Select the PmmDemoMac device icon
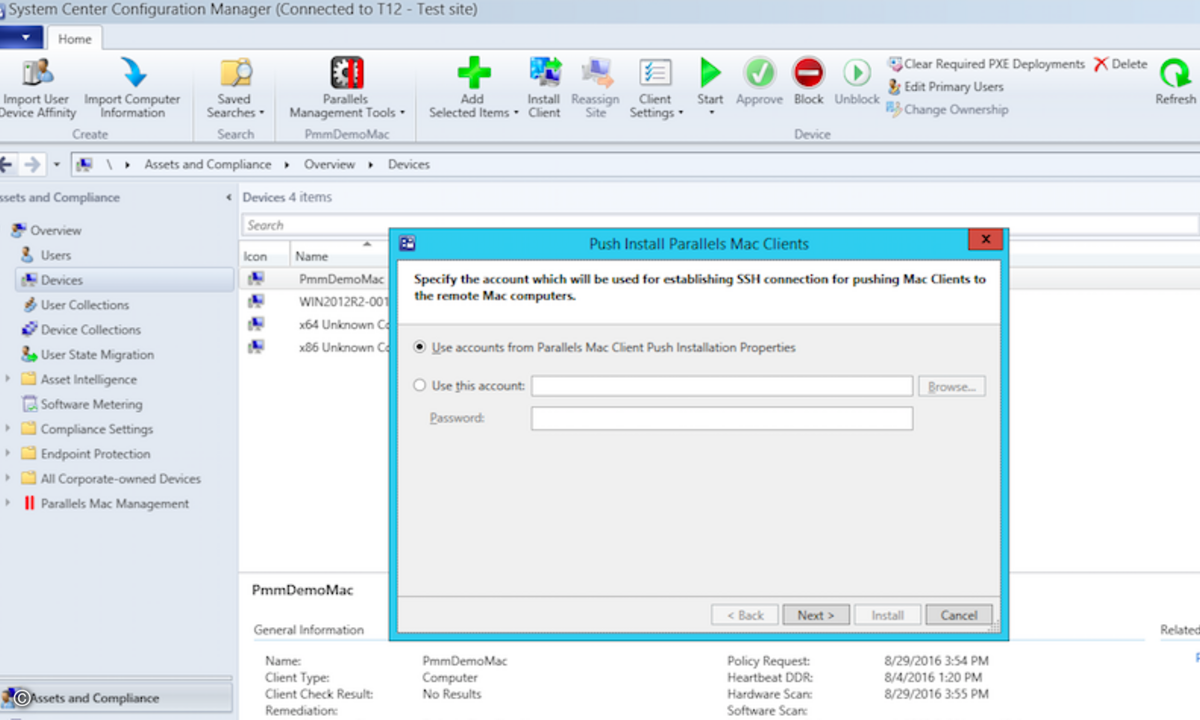The width and height of the screenshot is (1200, 720). click(257, 279)
